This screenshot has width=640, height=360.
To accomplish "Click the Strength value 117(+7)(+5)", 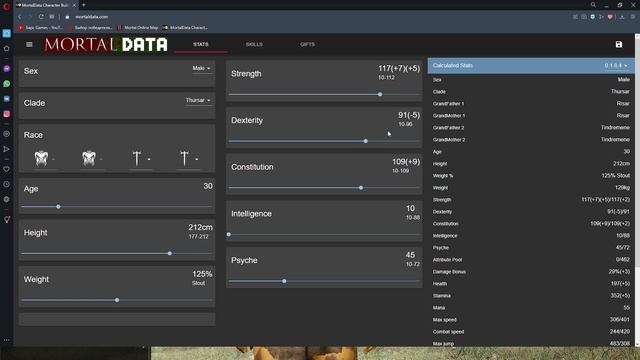I will pos(399,69).
